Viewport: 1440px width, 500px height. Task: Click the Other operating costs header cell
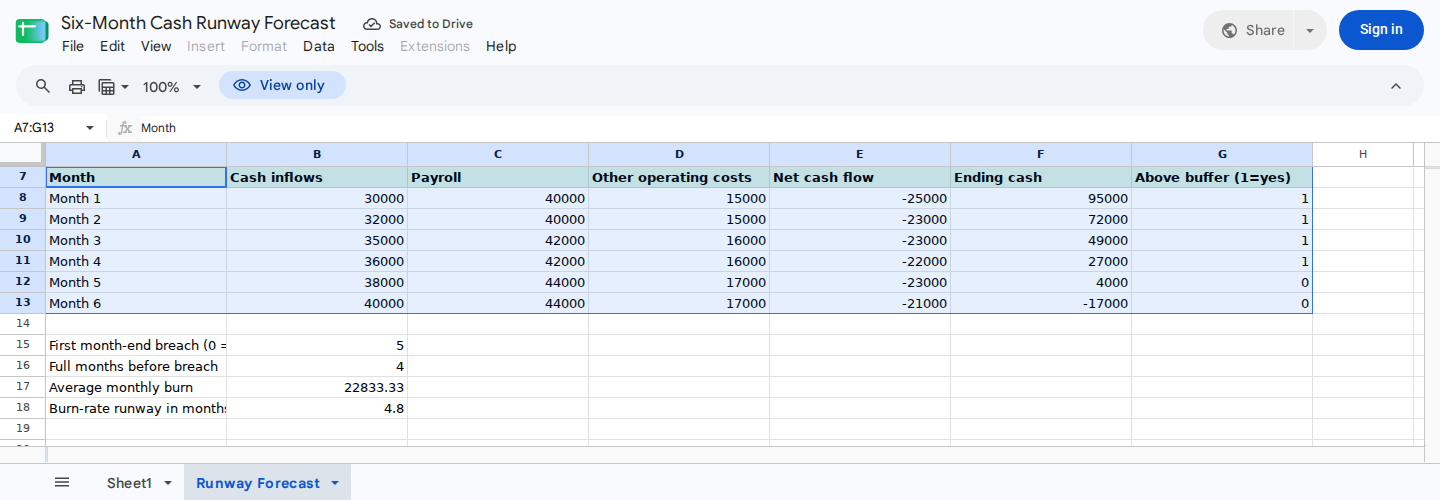(x=679, y=177)
